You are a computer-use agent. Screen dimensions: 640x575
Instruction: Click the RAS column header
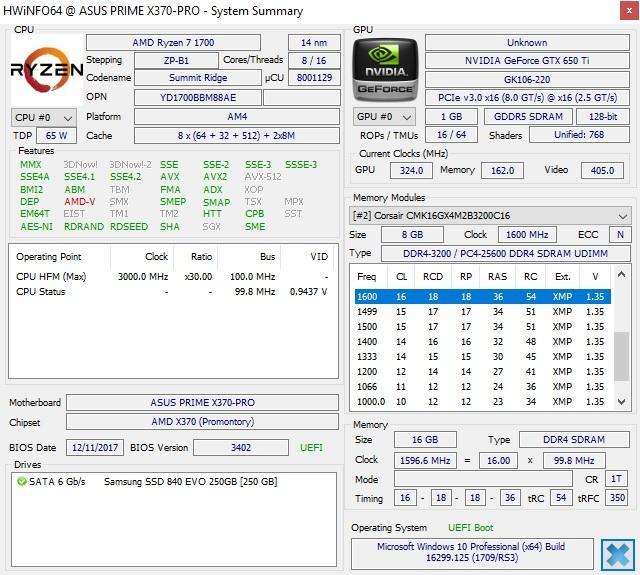click(498, 277)
